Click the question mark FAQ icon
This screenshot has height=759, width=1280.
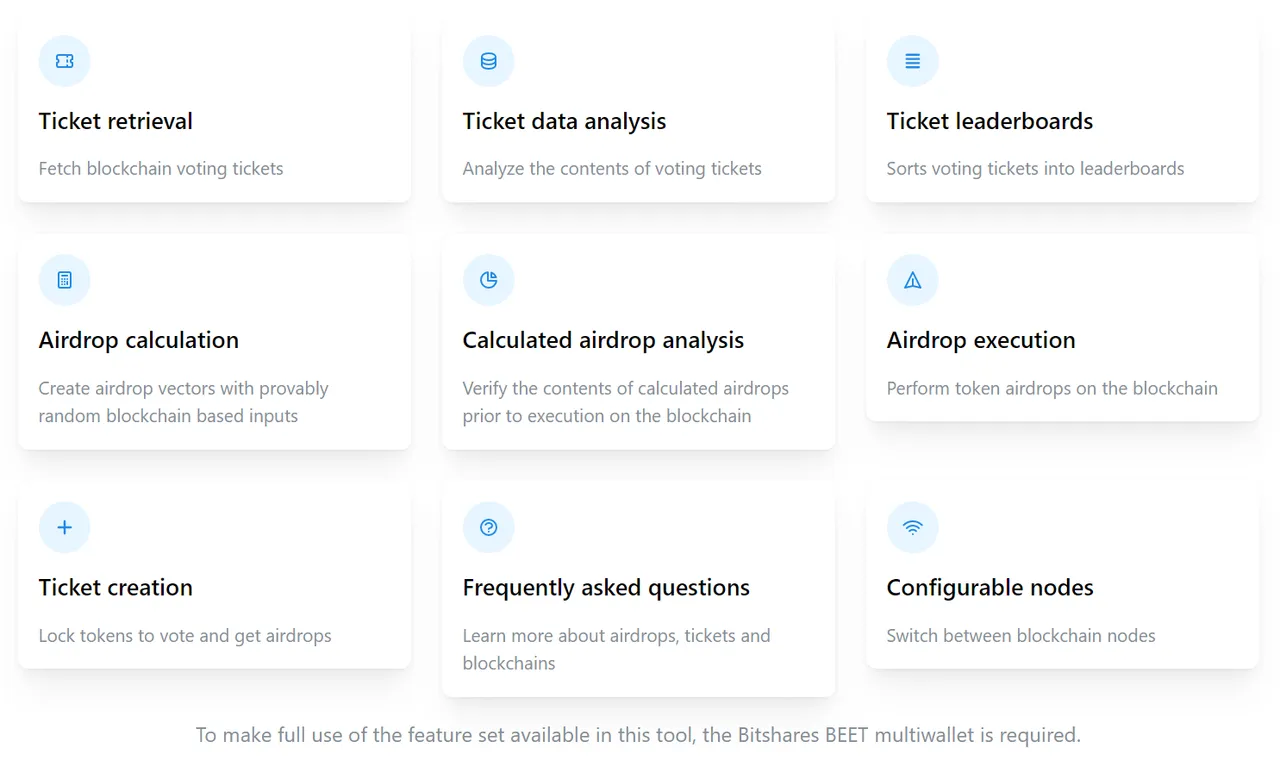(489, 527)
